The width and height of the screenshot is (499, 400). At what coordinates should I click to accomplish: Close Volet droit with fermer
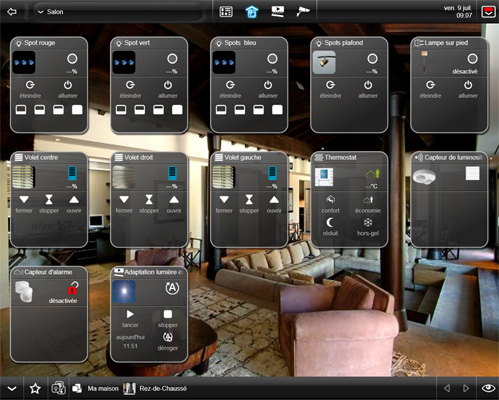tap(124, 204)
